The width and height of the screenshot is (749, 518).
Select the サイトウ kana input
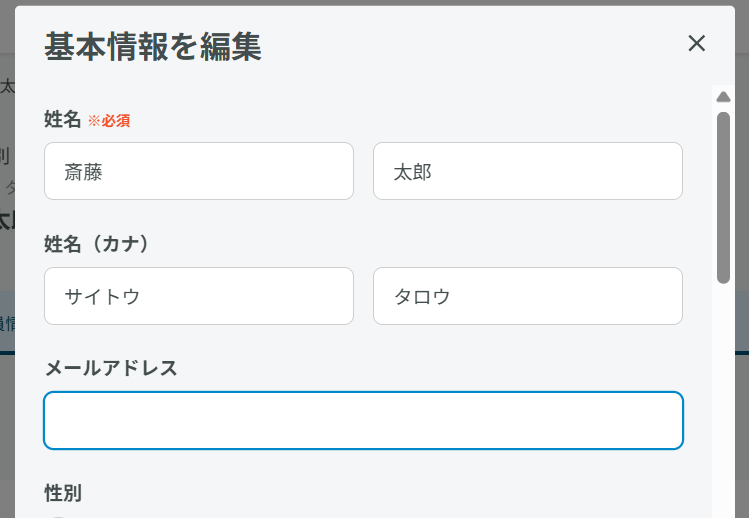[198, 296]
